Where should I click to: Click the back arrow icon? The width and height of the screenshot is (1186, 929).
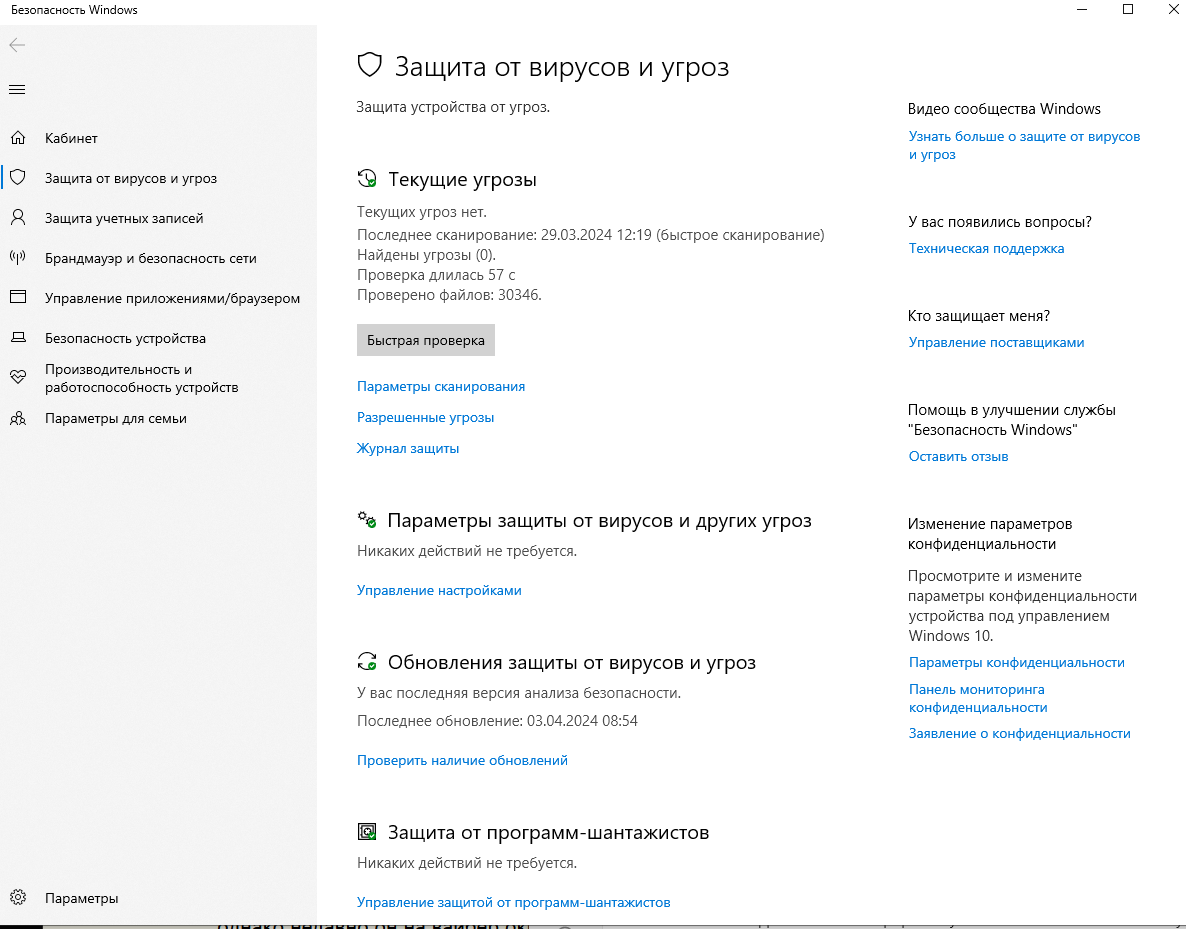[17, 45]
